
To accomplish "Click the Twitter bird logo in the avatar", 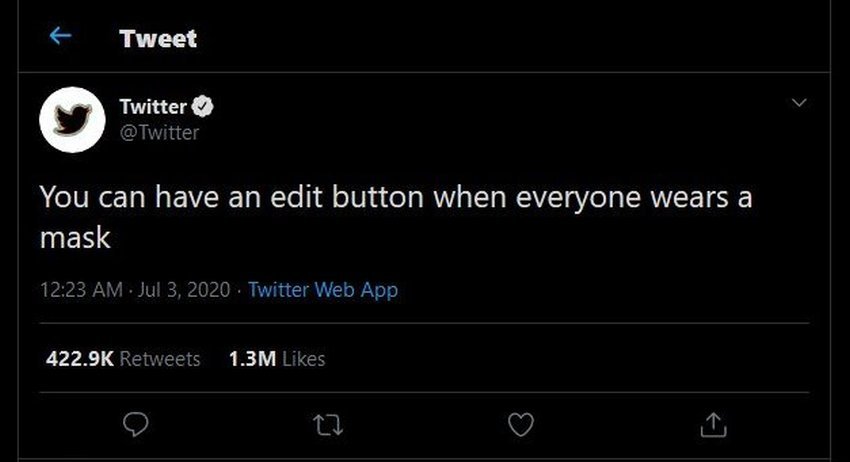I will 72,120.
